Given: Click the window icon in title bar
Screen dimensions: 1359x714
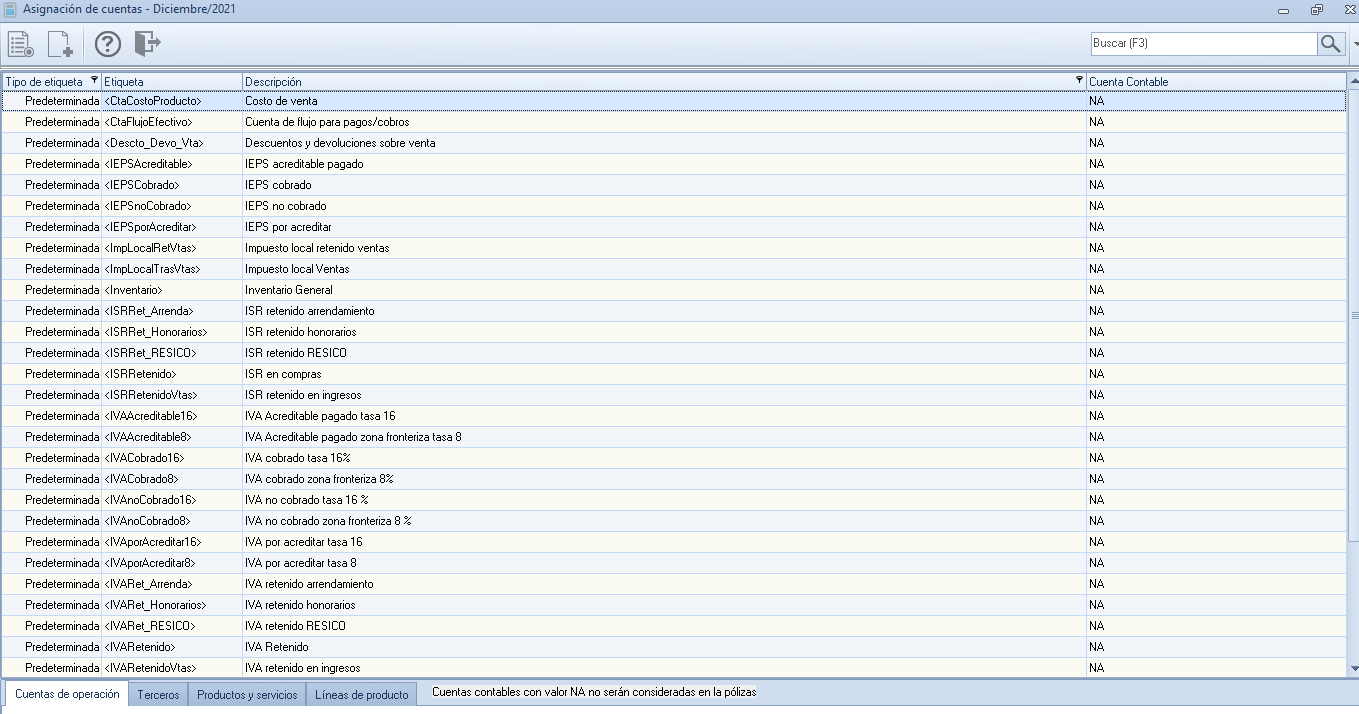Looking at the screenshot, I should 10,9.
